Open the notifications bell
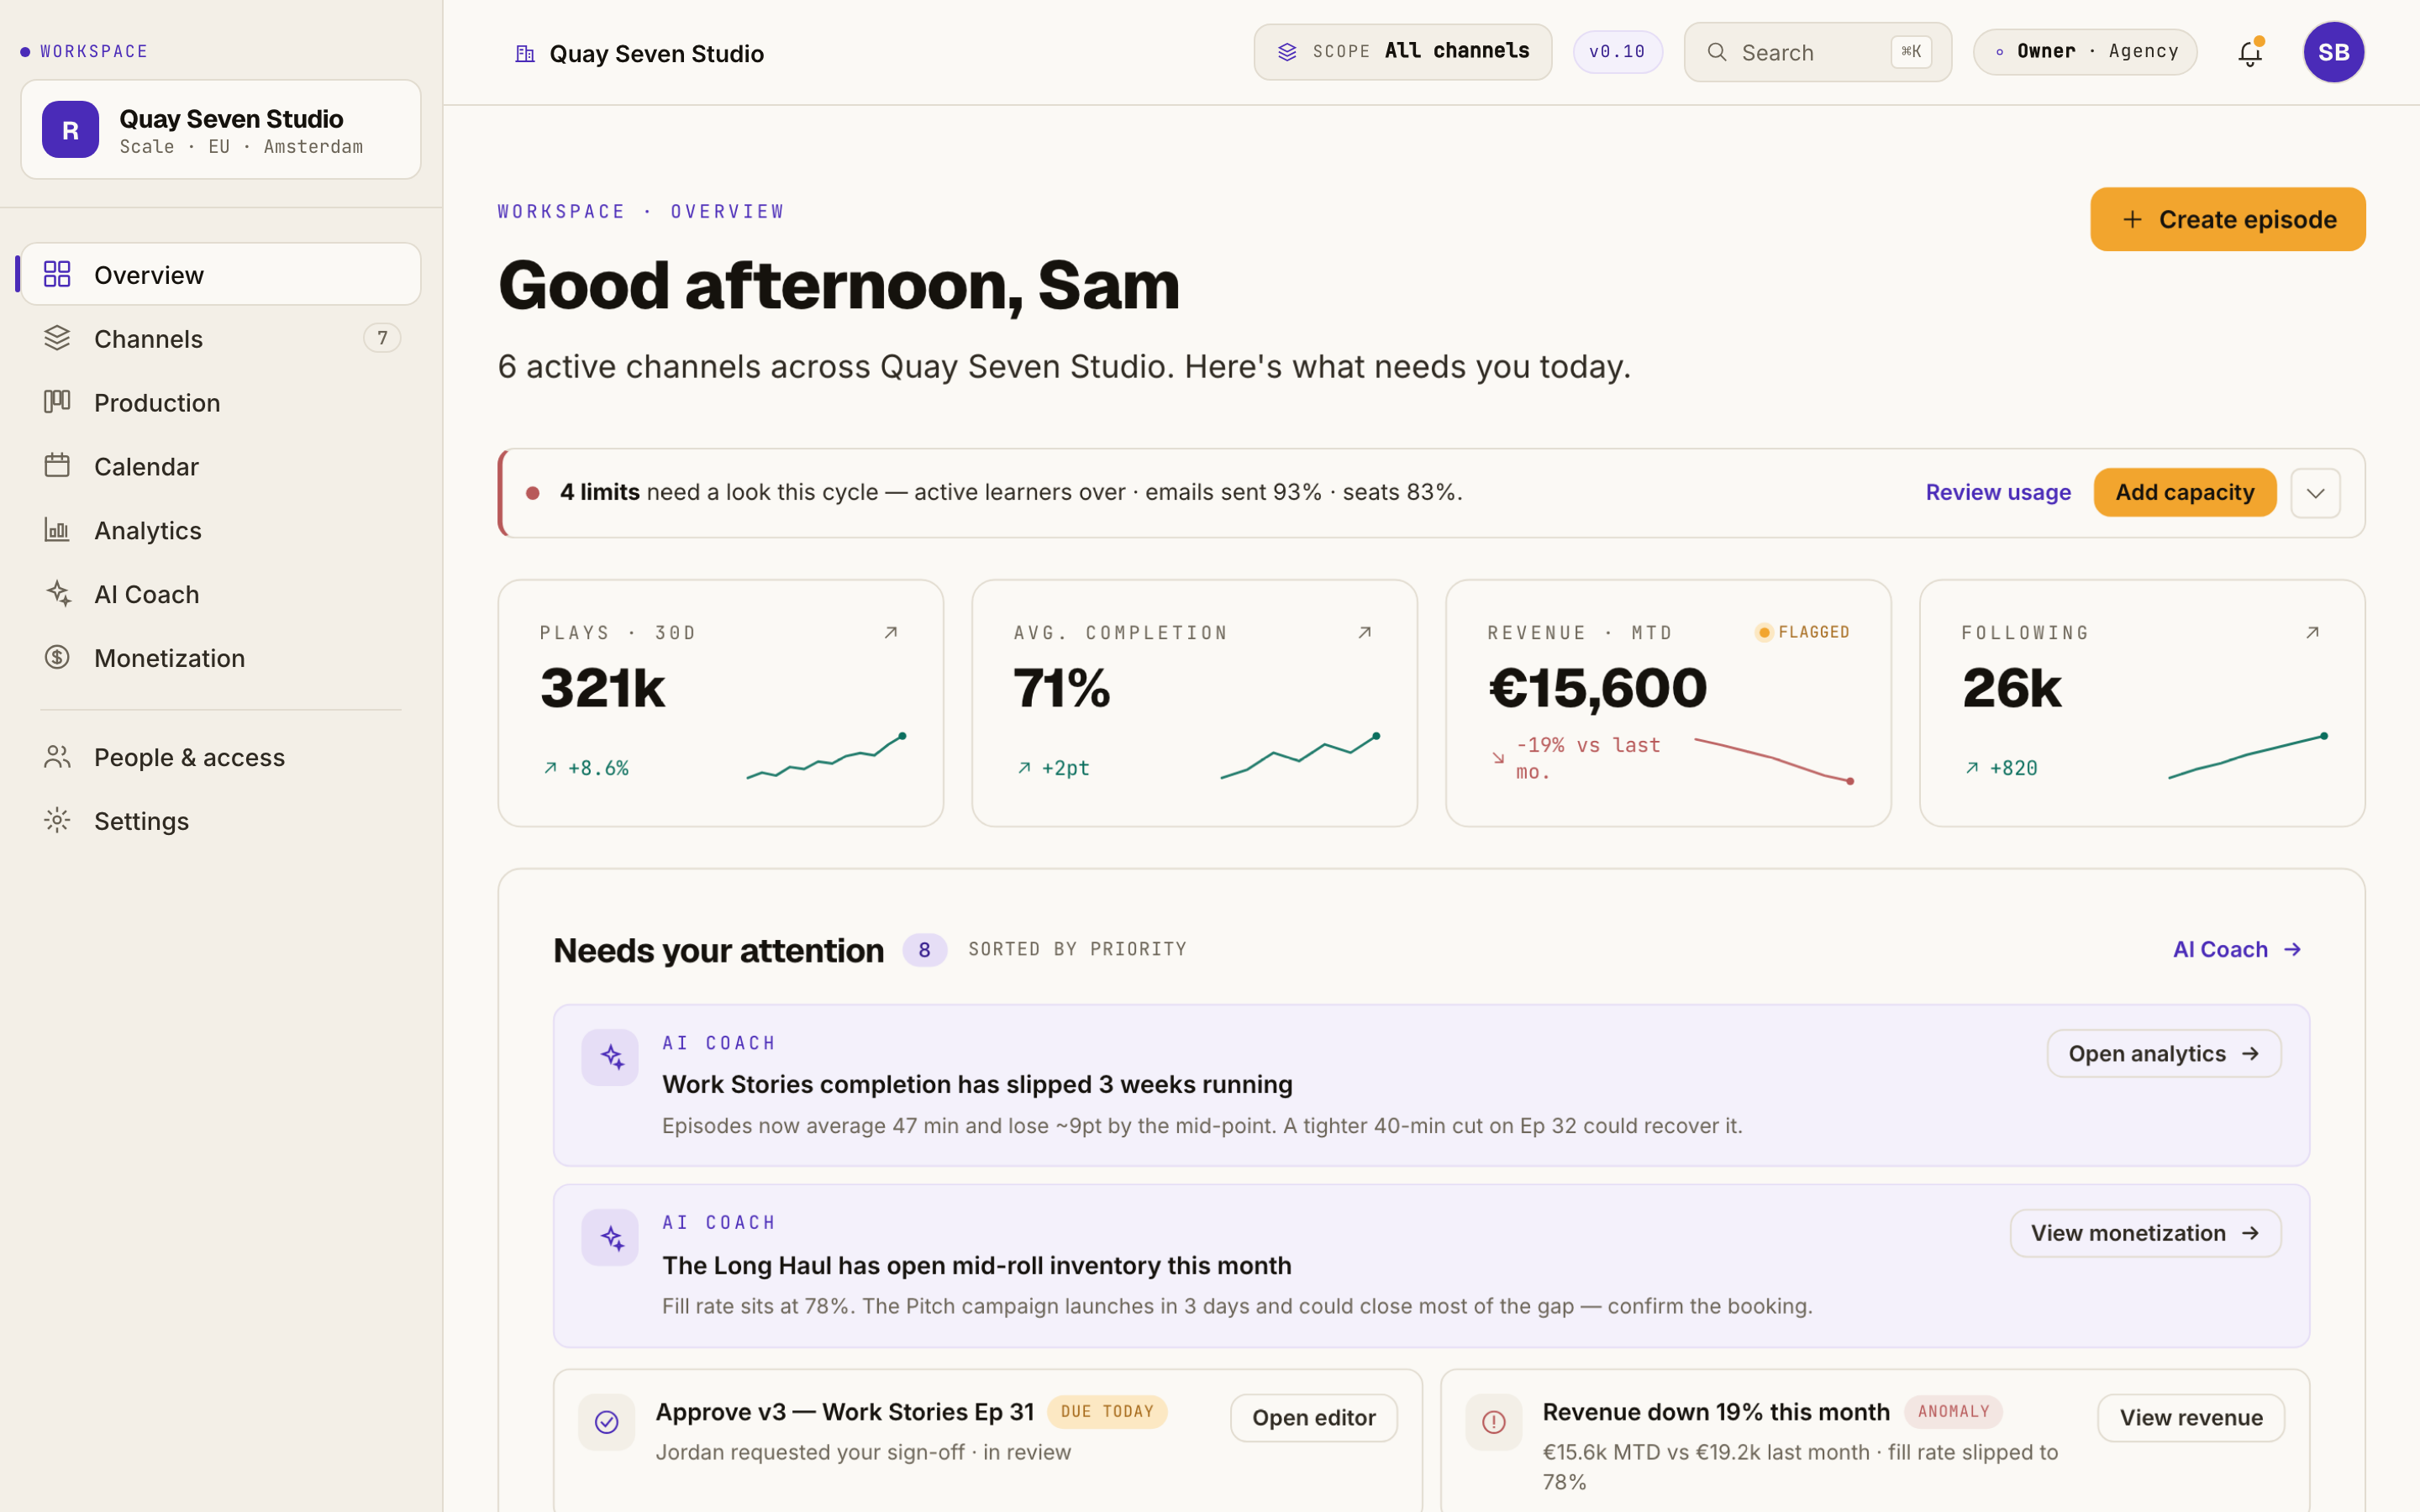The height and width of the screenshot is (1512, 2420). pos(2249,52)
